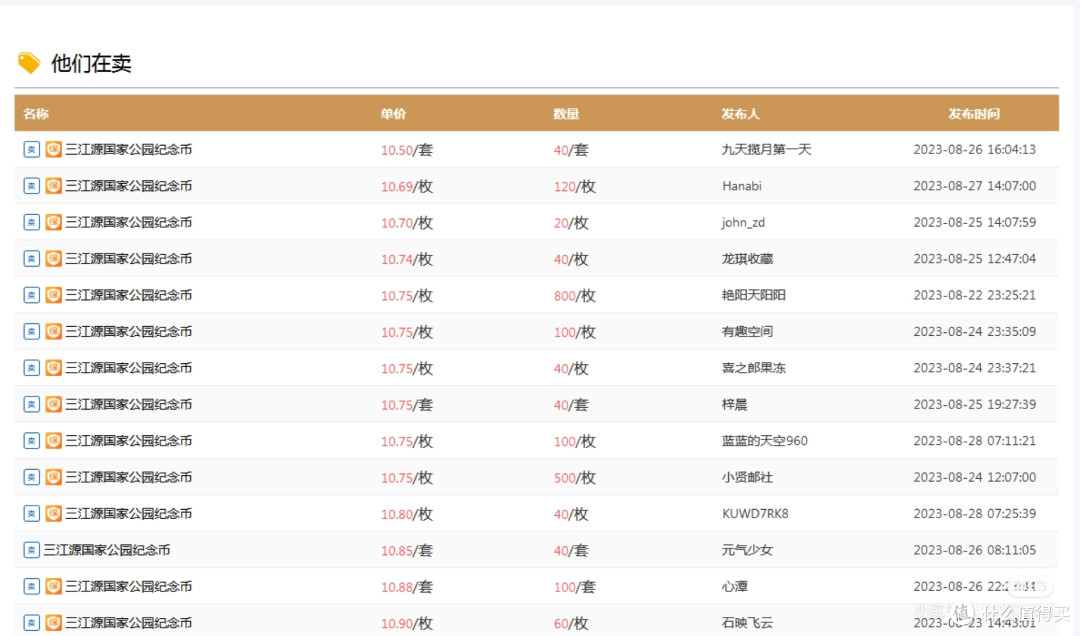Click the blue 卖 icon in 蓝蓝的天空960's row
Screen dimensions: 1080x636
pos(32,441)
